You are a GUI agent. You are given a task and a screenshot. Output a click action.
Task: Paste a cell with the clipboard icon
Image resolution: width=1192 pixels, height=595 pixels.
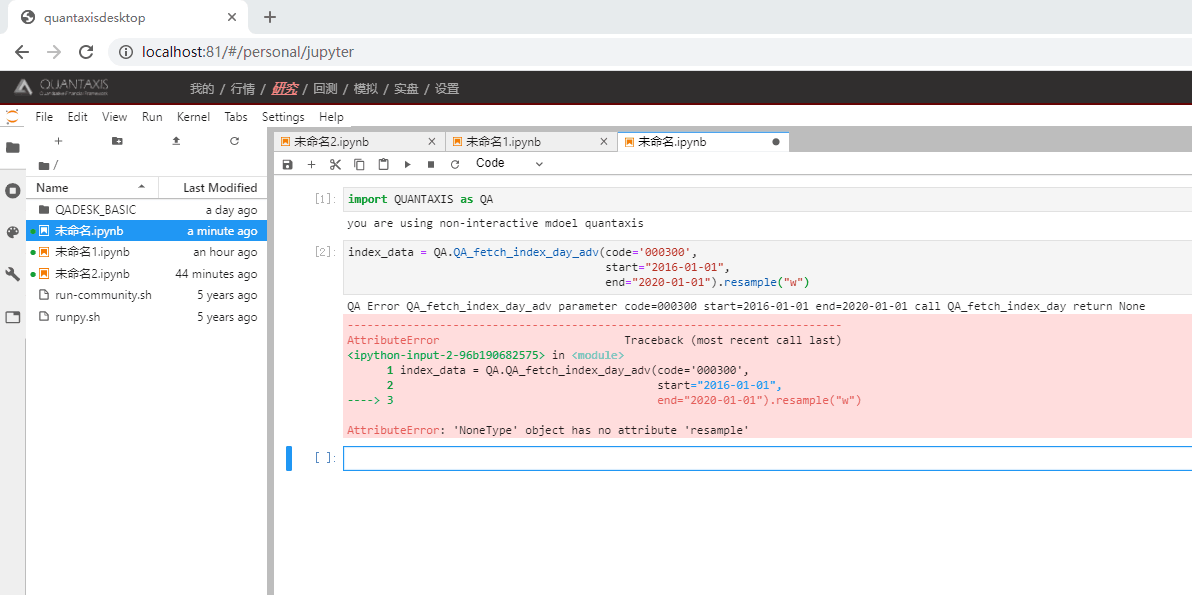[x=383, y=163]
